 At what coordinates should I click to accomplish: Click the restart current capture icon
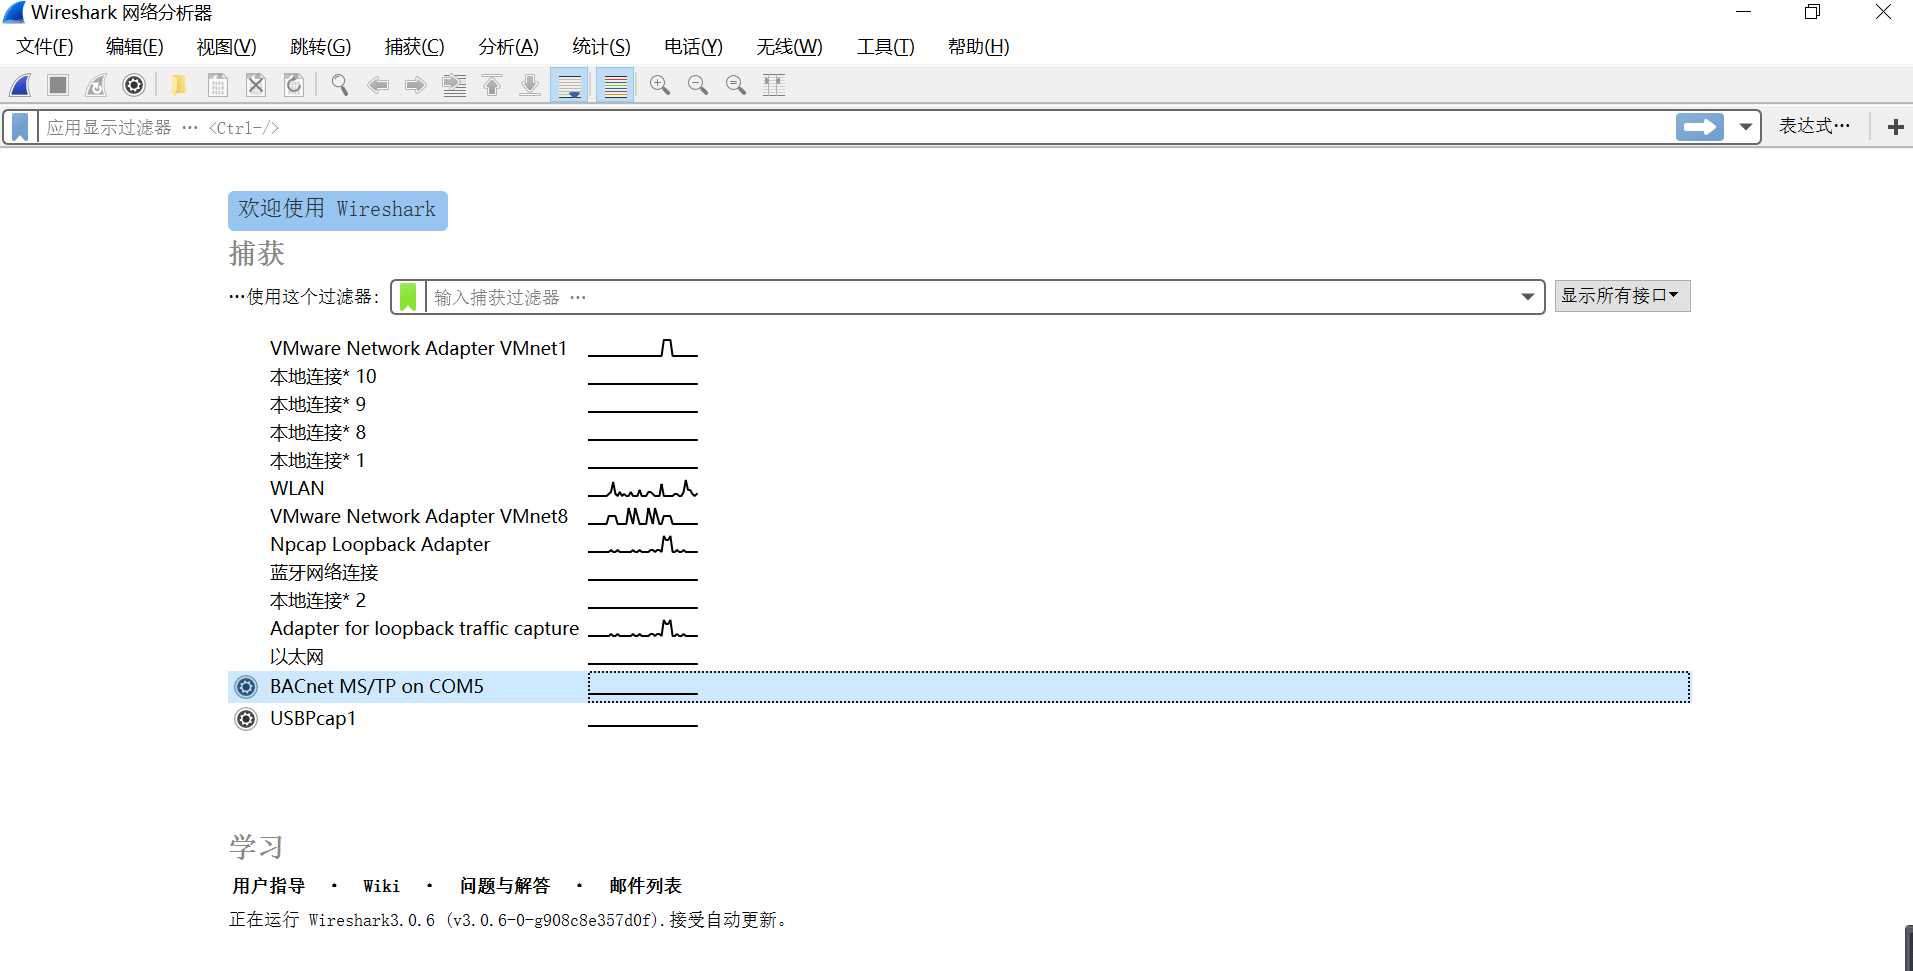[96, 85]
